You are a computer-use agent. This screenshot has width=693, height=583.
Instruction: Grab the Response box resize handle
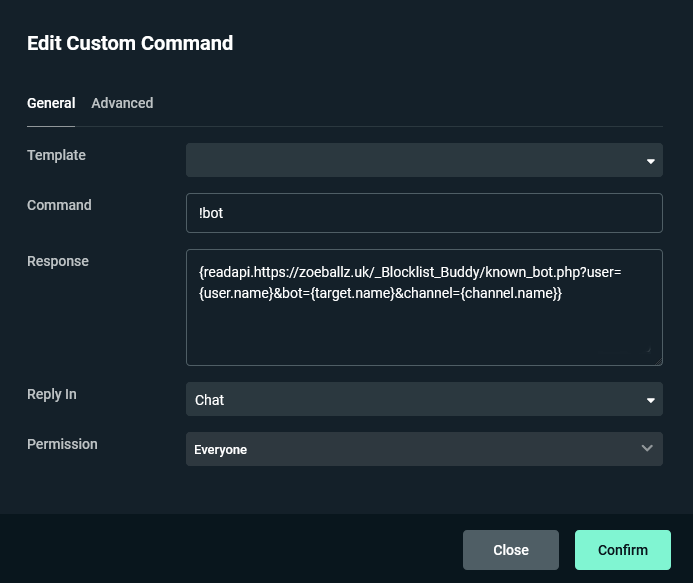[x=647, y=350]
